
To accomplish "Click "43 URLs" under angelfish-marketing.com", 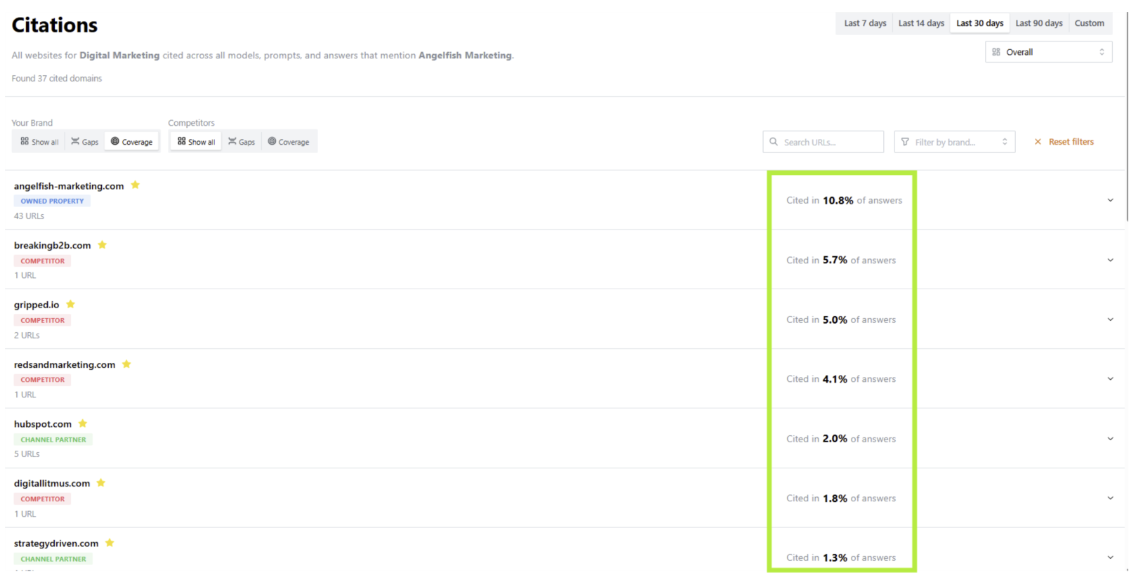I will [x=29, y=215].
